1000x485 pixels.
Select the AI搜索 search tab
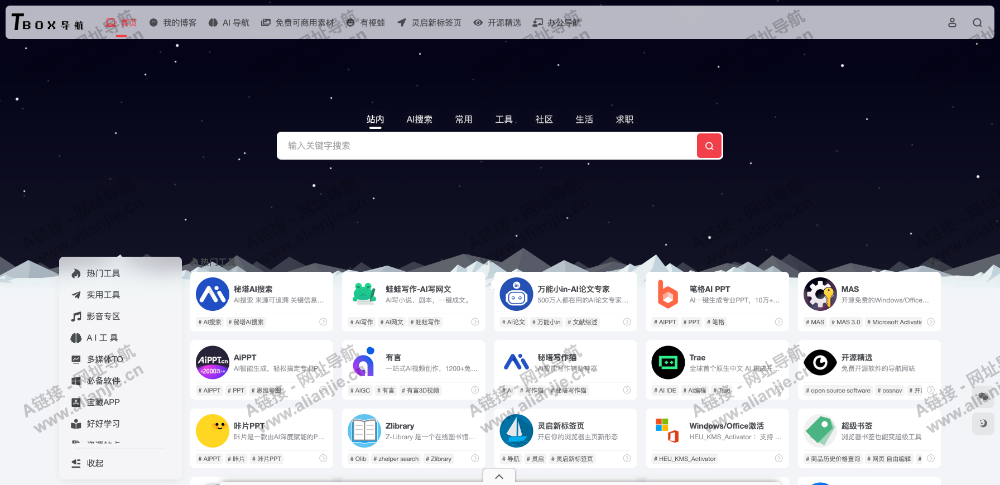click(419, 119)
